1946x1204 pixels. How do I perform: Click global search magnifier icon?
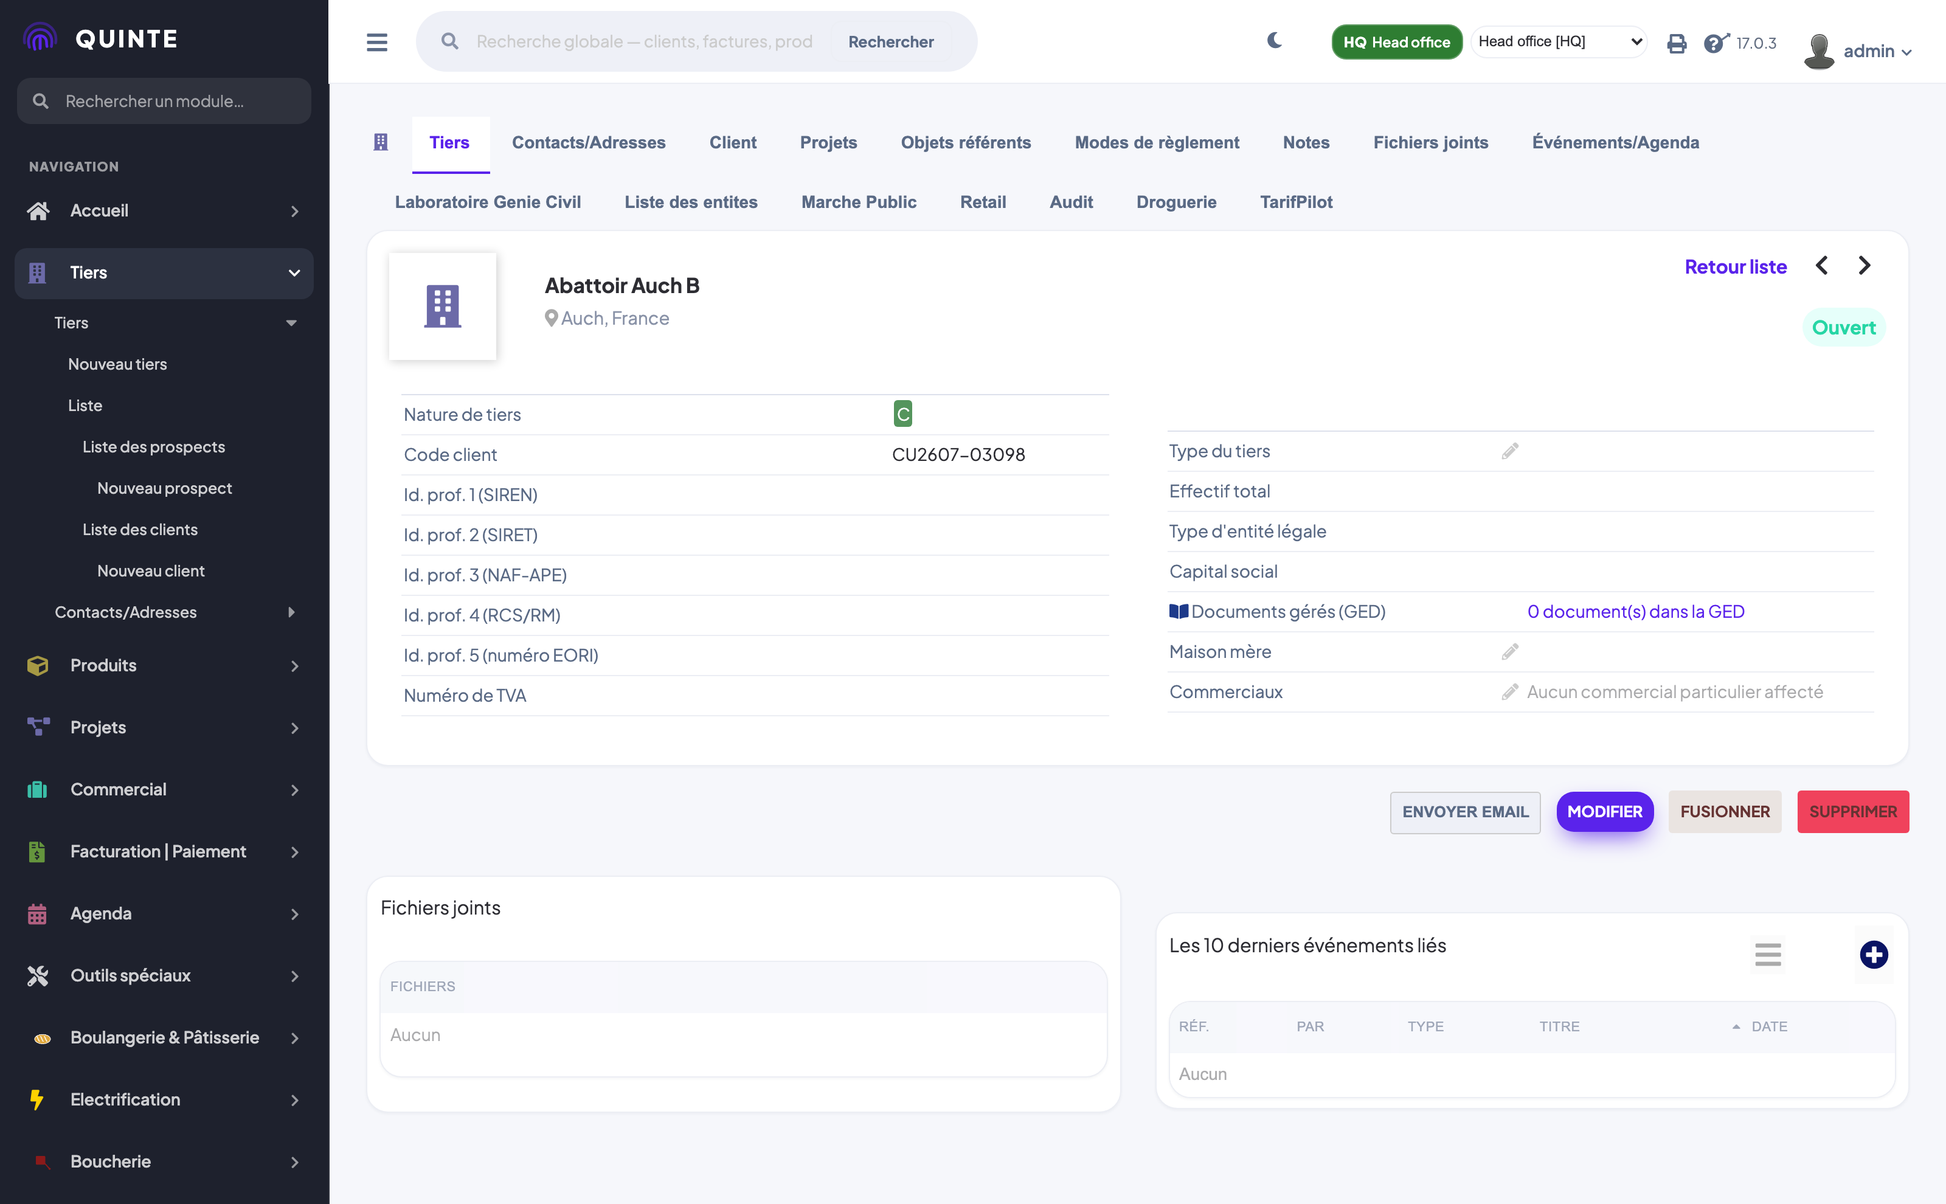(x=450, y=41)
